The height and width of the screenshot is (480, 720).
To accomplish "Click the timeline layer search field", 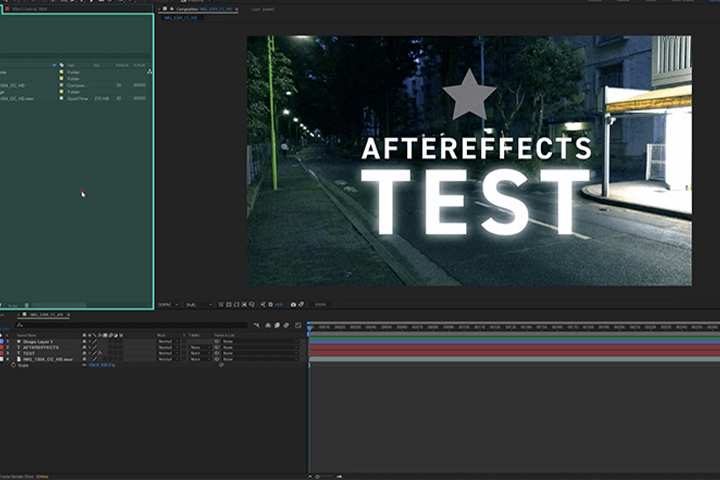I will 131,325.
